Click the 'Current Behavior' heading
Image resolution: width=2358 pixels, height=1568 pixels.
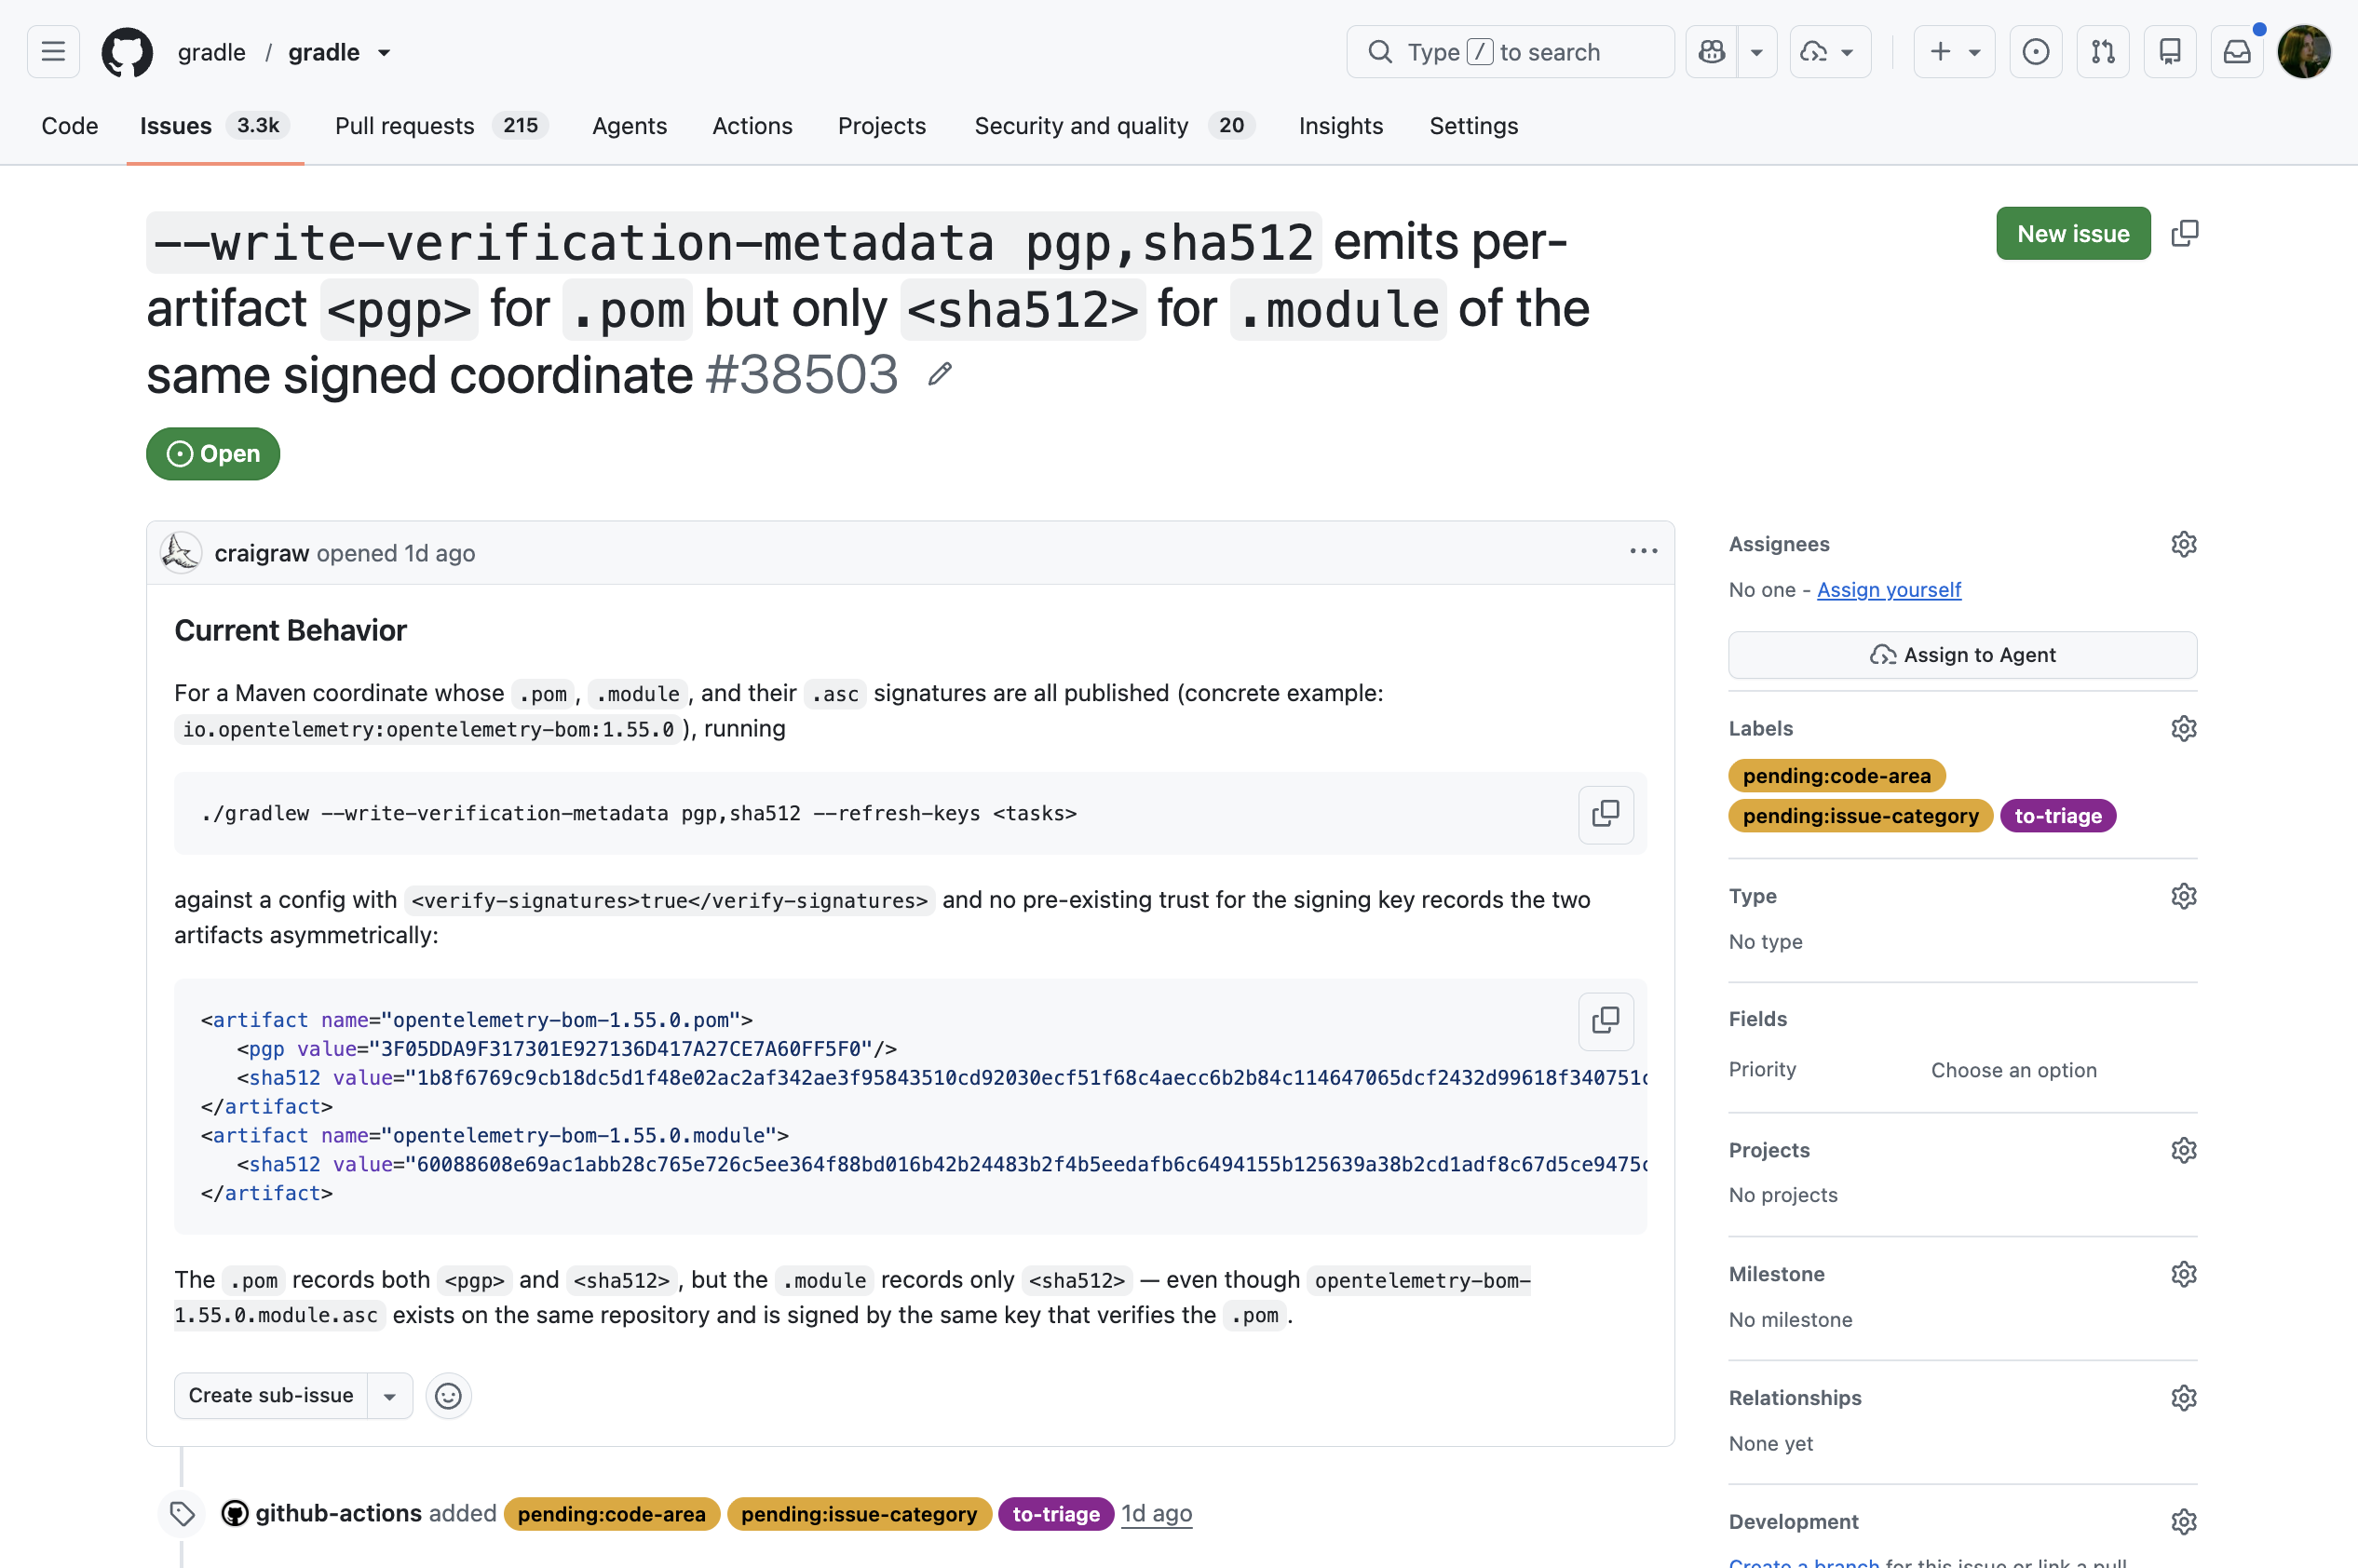[x=290, y=631]
